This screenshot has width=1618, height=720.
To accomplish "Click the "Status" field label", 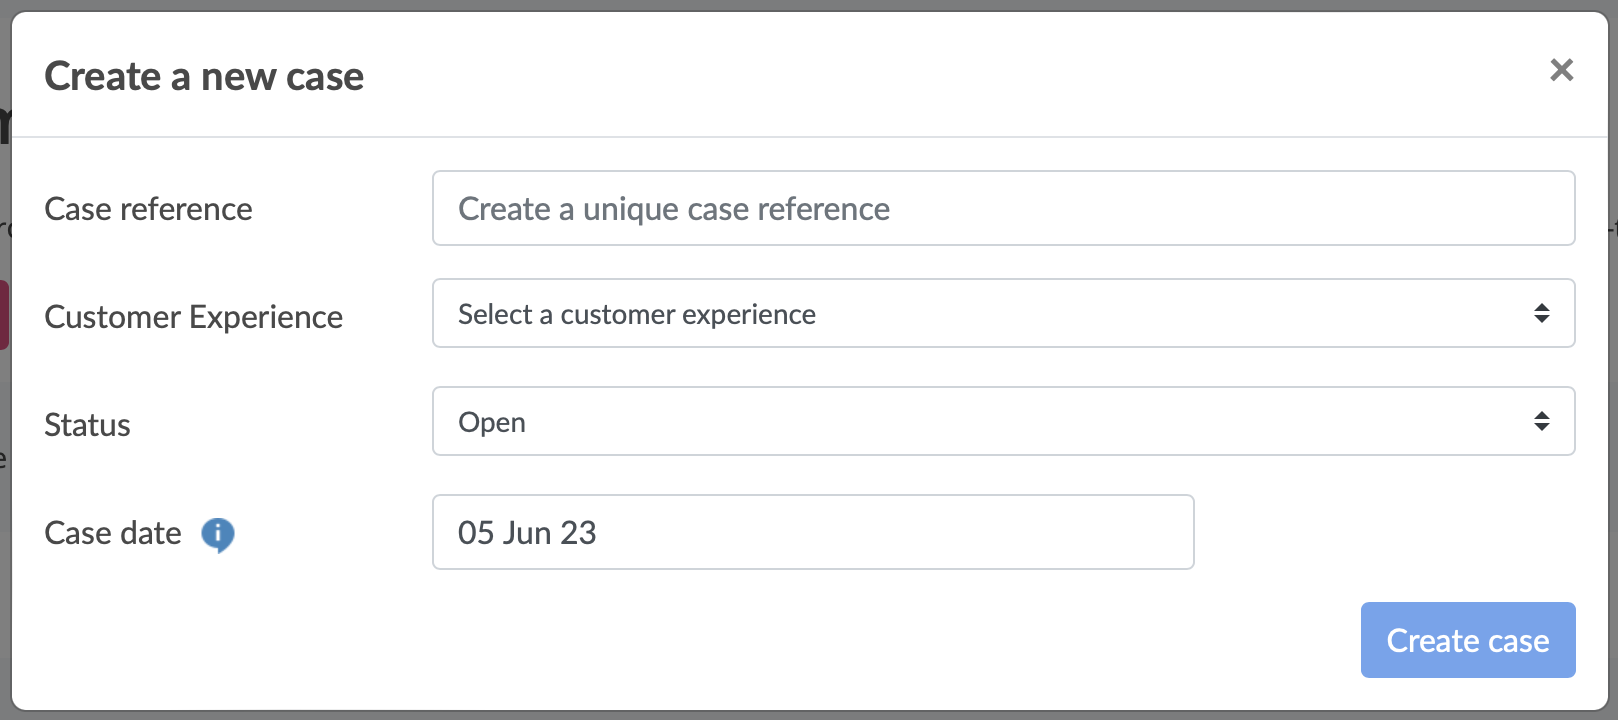I will point(87,425).
